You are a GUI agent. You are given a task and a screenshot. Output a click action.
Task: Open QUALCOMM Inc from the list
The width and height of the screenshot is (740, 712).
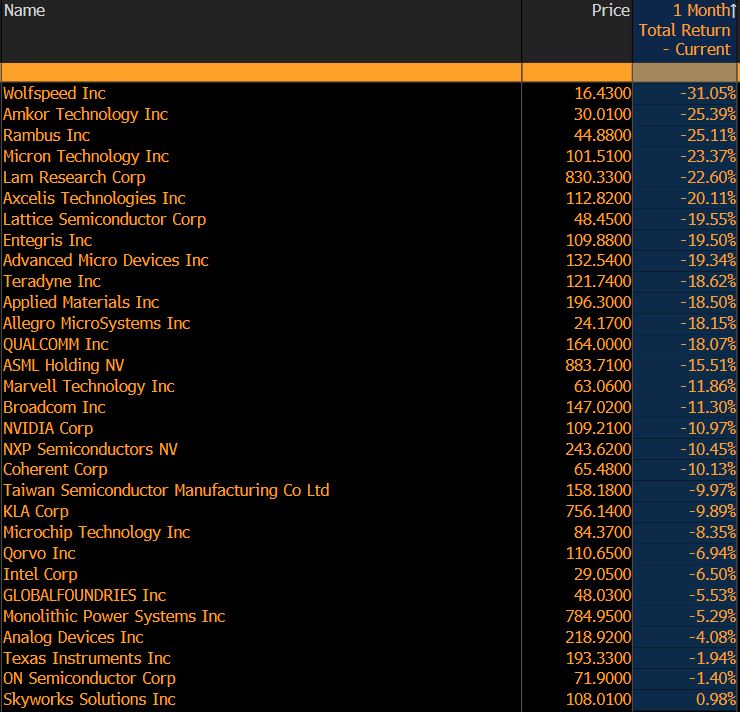[x=56, y=344]
